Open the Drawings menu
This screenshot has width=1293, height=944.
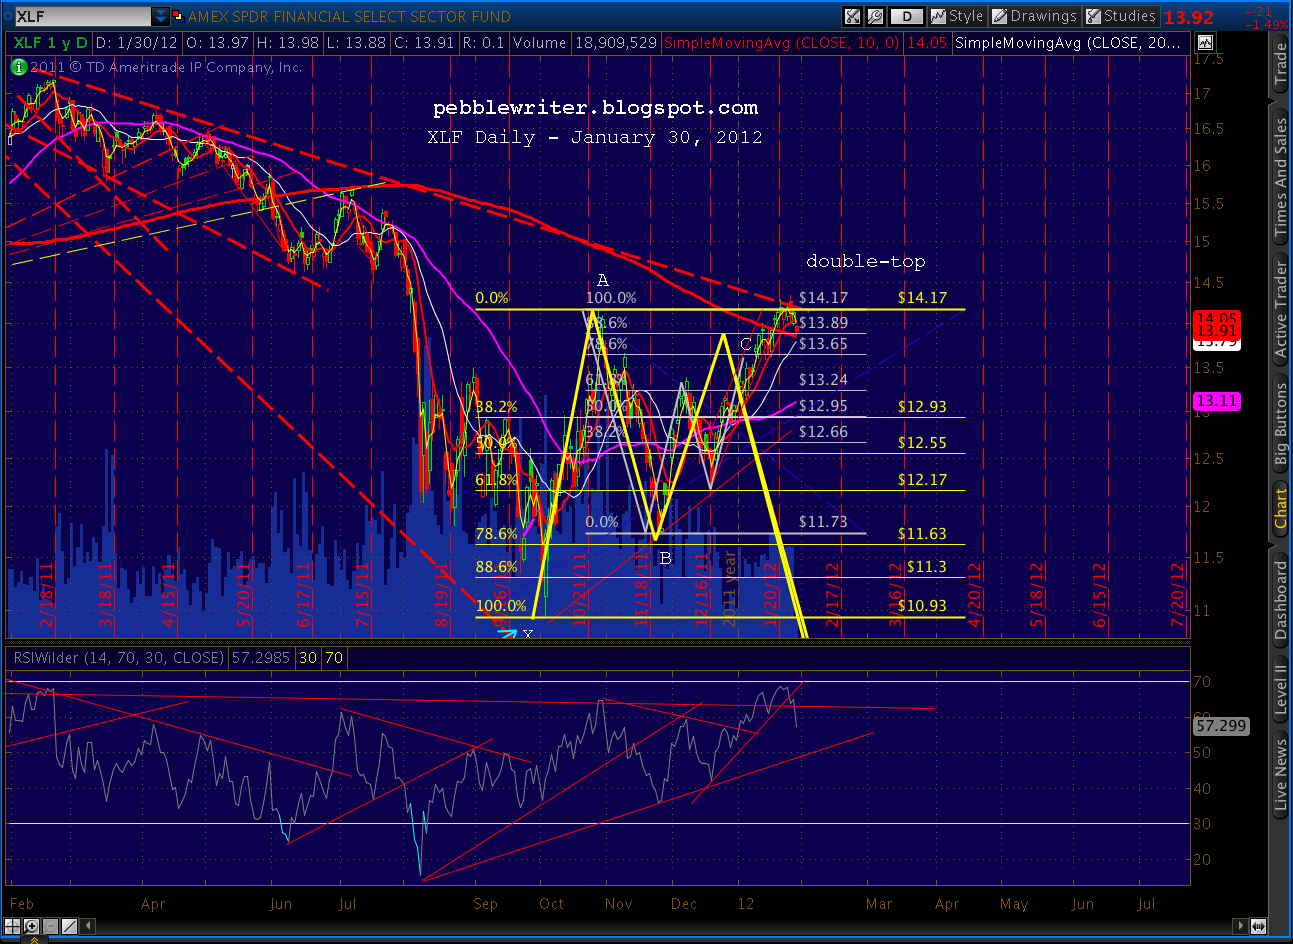tap(1035, 16)
